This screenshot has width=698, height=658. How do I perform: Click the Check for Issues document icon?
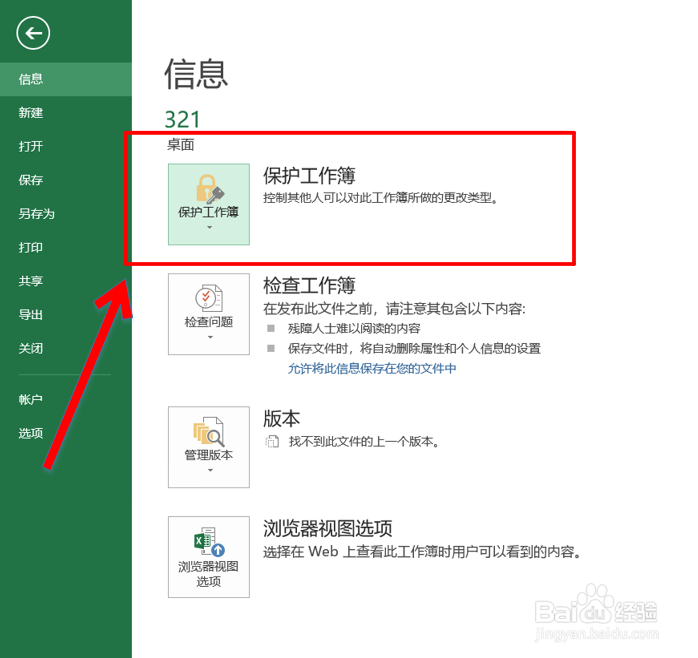(x=209, y=297)
